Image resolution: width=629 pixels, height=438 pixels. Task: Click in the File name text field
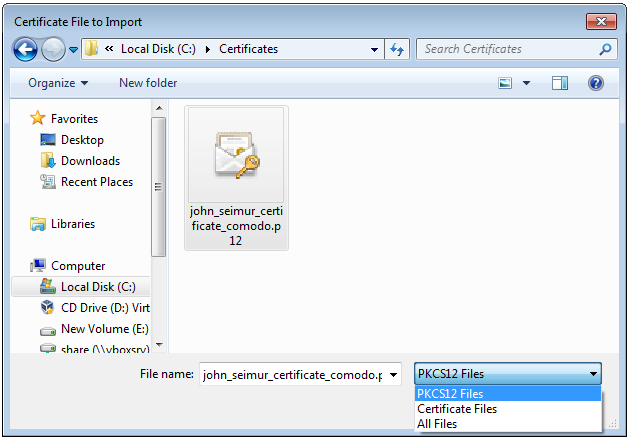click(292, 375)
